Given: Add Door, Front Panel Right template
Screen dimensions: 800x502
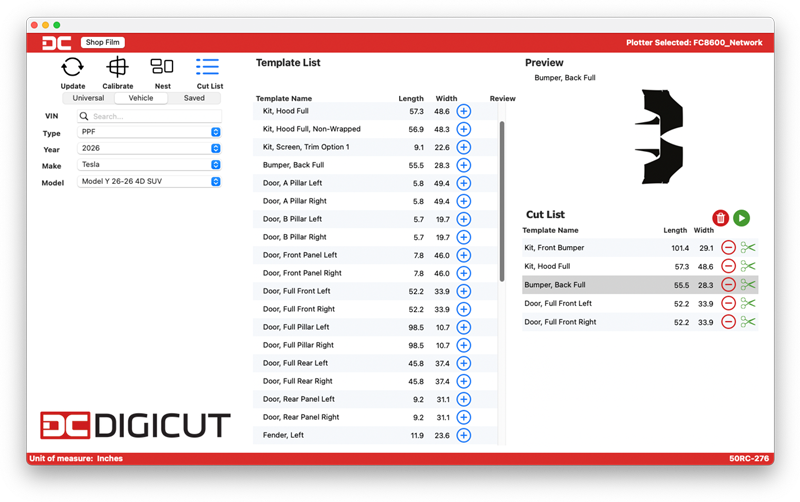Looking at the screenshot, I should click(x=463, y=273).
